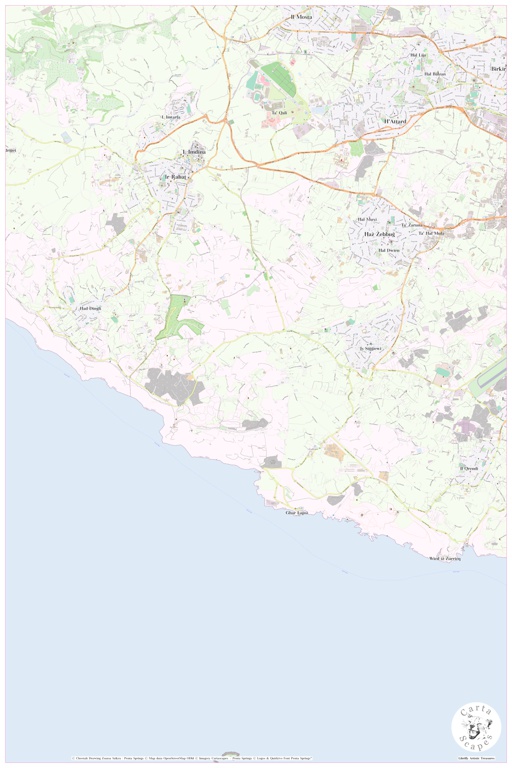Select the Ħad-Dingli village label

tap(90, 309)
